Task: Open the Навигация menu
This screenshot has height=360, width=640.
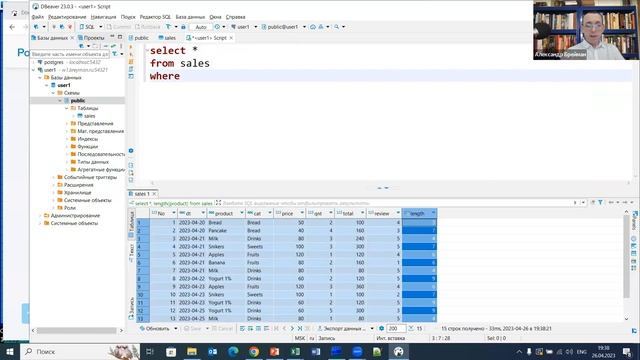Action: (103, 17)
